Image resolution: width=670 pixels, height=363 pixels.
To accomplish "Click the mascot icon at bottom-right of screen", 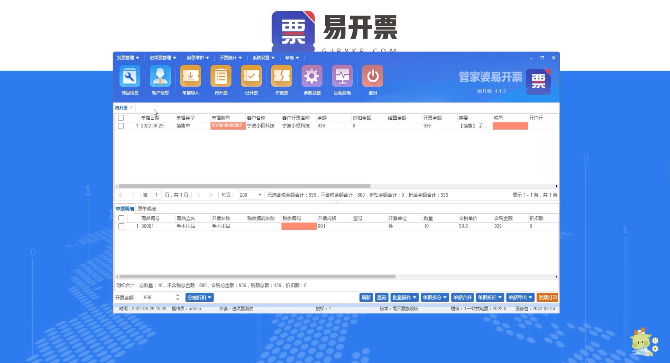I will coord(644,342).
